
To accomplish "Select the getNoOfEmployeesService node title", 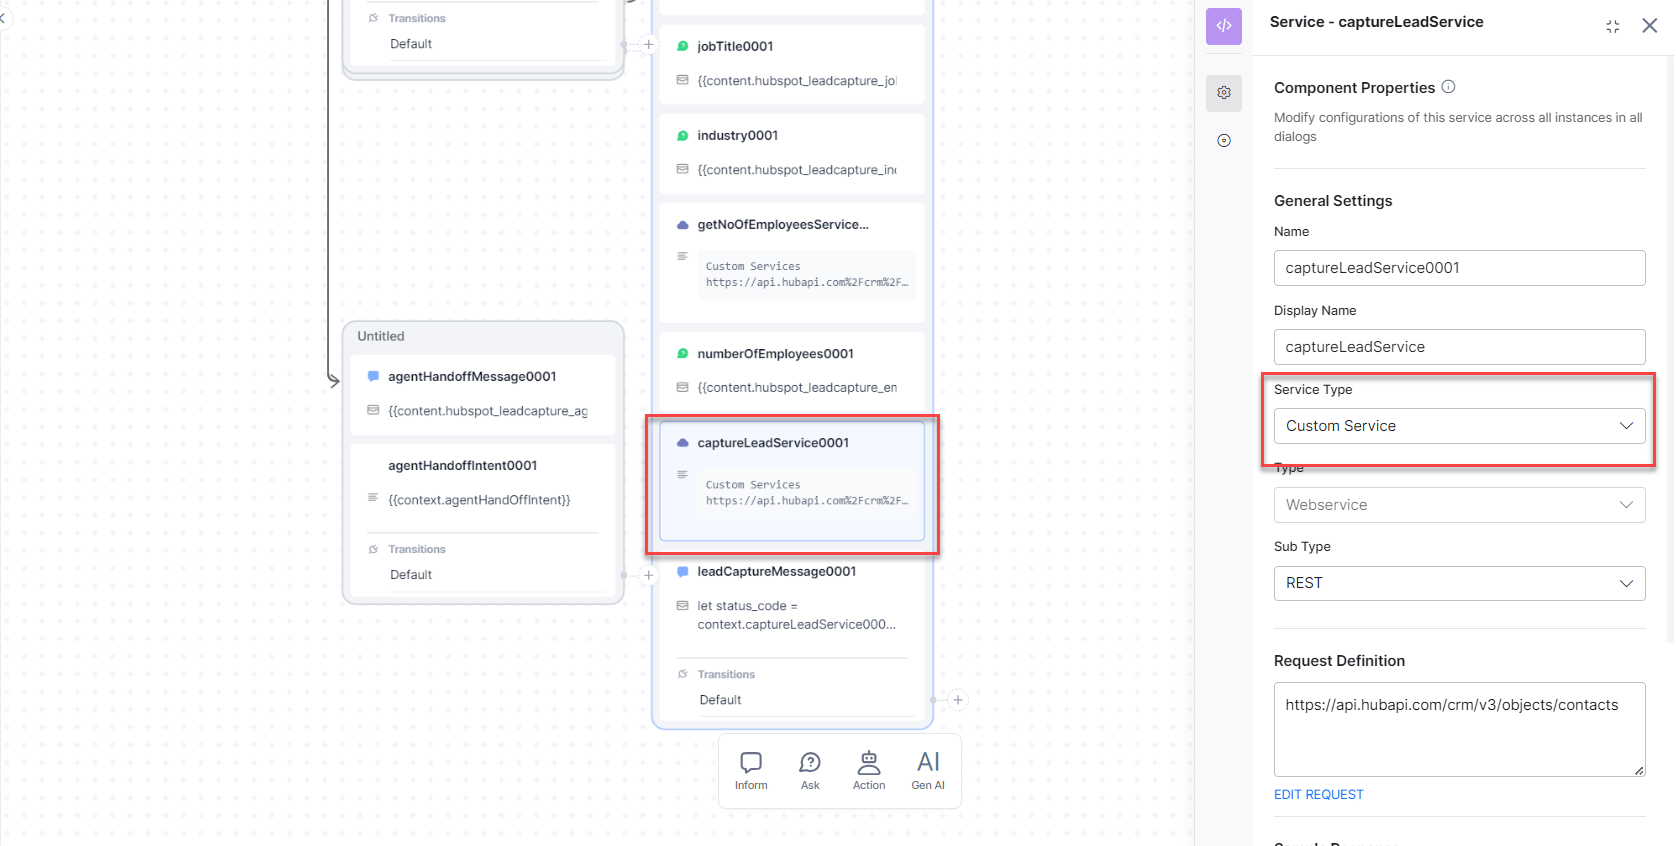I will (x=783, y=224).
